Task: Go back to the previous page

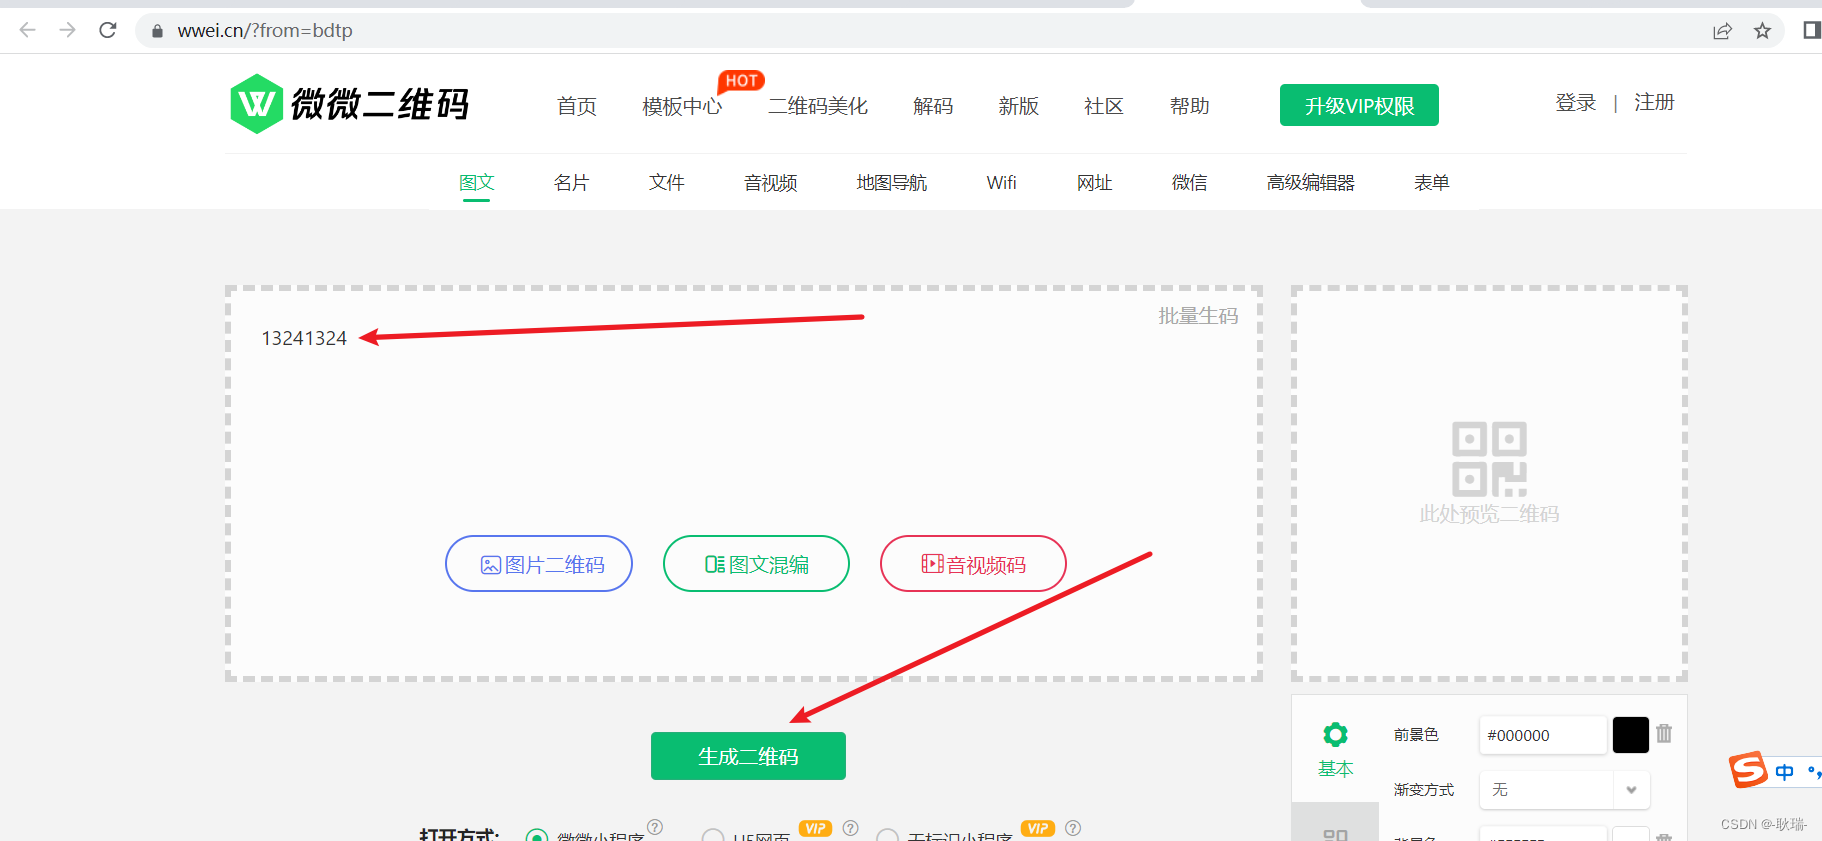Action: tap(28, 30)
